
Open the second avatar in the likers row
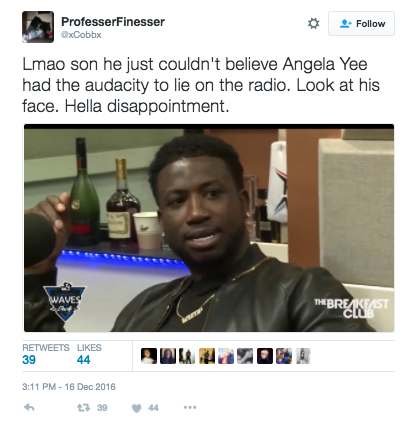[x=168, y=356]
